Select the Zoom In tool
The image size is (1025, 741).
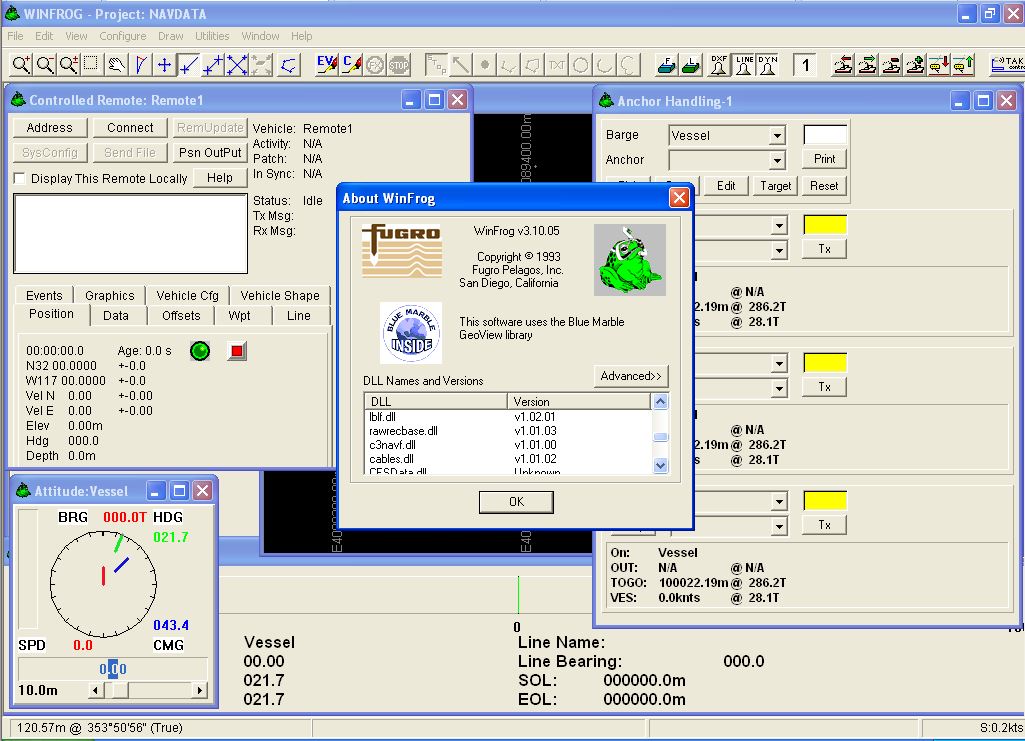22,64
